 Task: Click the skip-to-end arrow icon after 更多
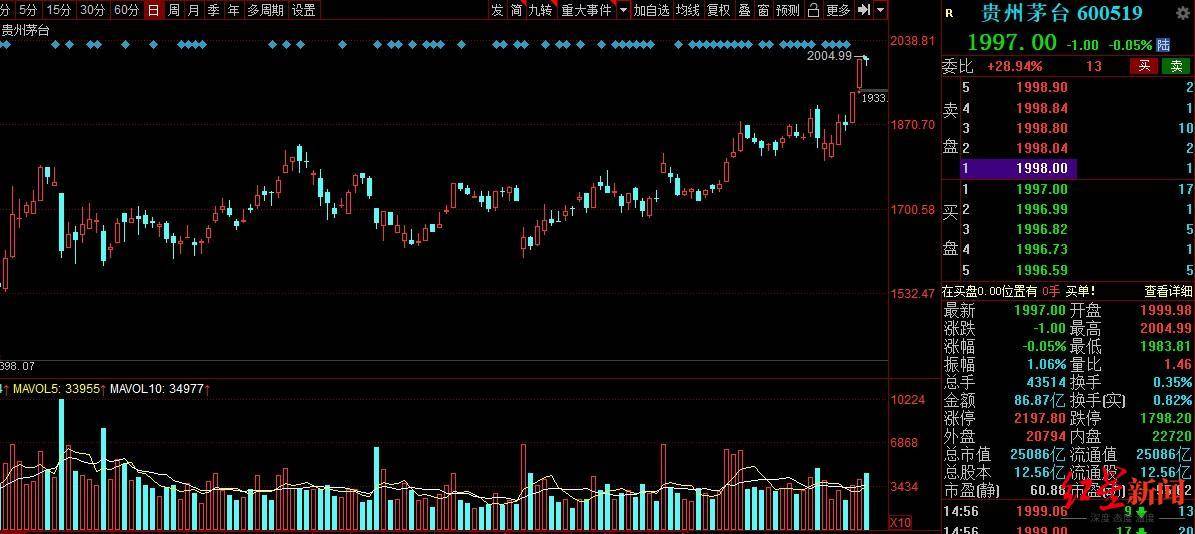point(863,10)
